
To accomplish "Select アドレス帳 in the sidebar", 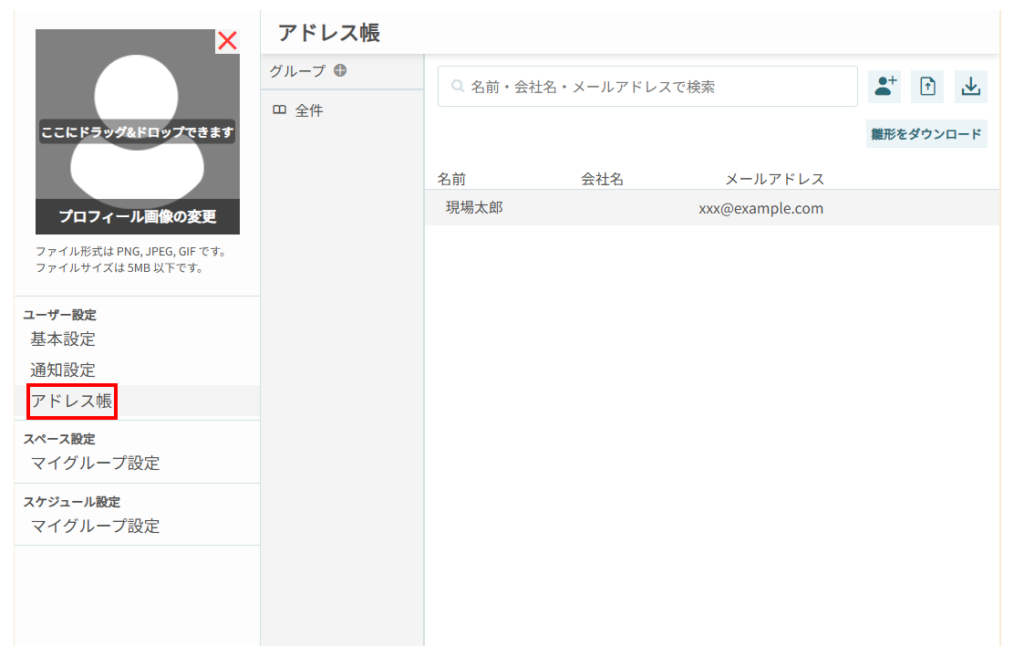I will tap(72, 402).
